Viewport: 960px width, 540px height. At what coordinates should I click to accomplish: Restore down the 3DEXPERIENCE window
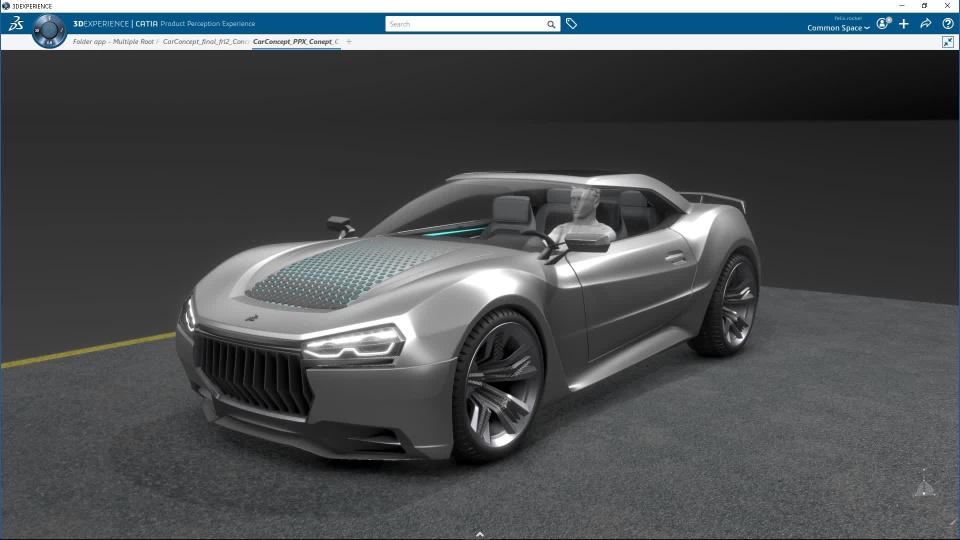(x=924, y=6)
